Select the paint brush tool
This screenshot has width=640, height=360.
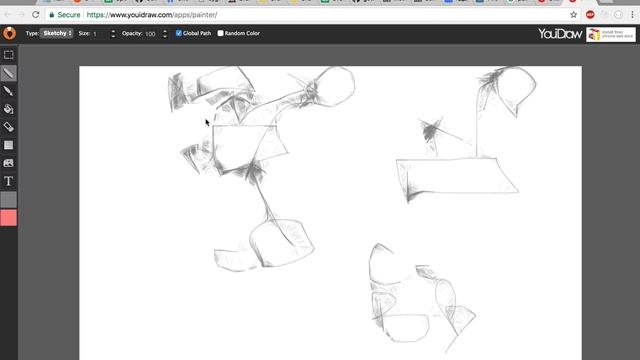click(9, 91)
